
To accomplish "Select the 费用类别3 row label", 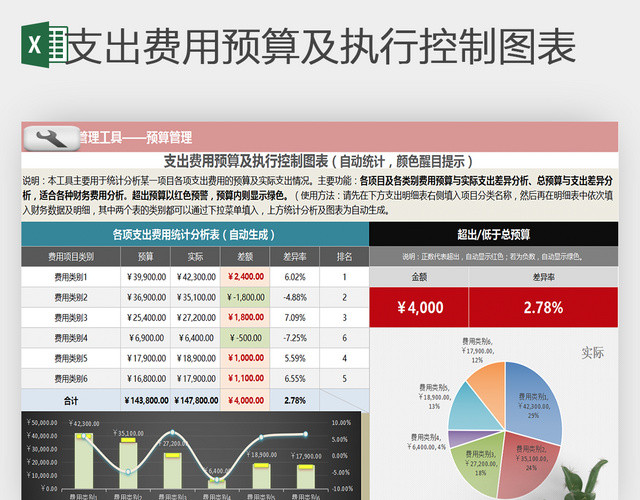I will pyautogui.click(x=71, y=318).
